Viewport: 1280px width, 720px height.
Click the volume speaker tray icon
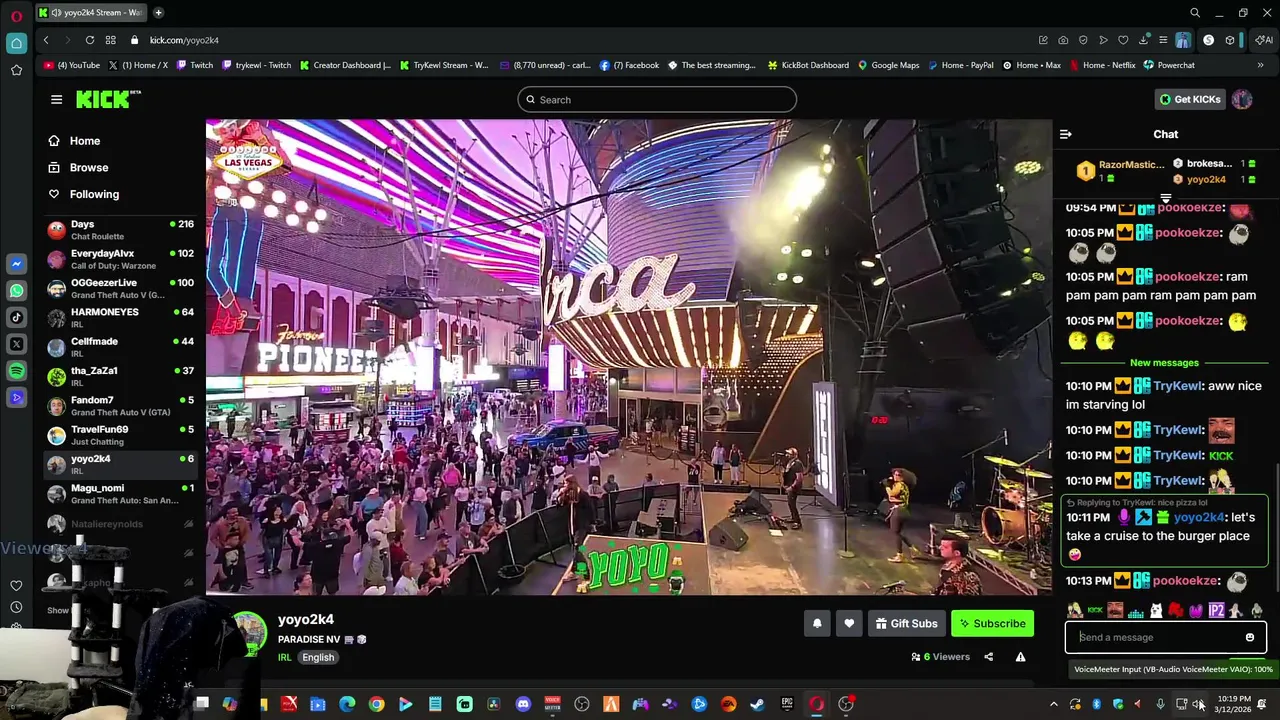pyautogui.click(x=1198, y=704)
